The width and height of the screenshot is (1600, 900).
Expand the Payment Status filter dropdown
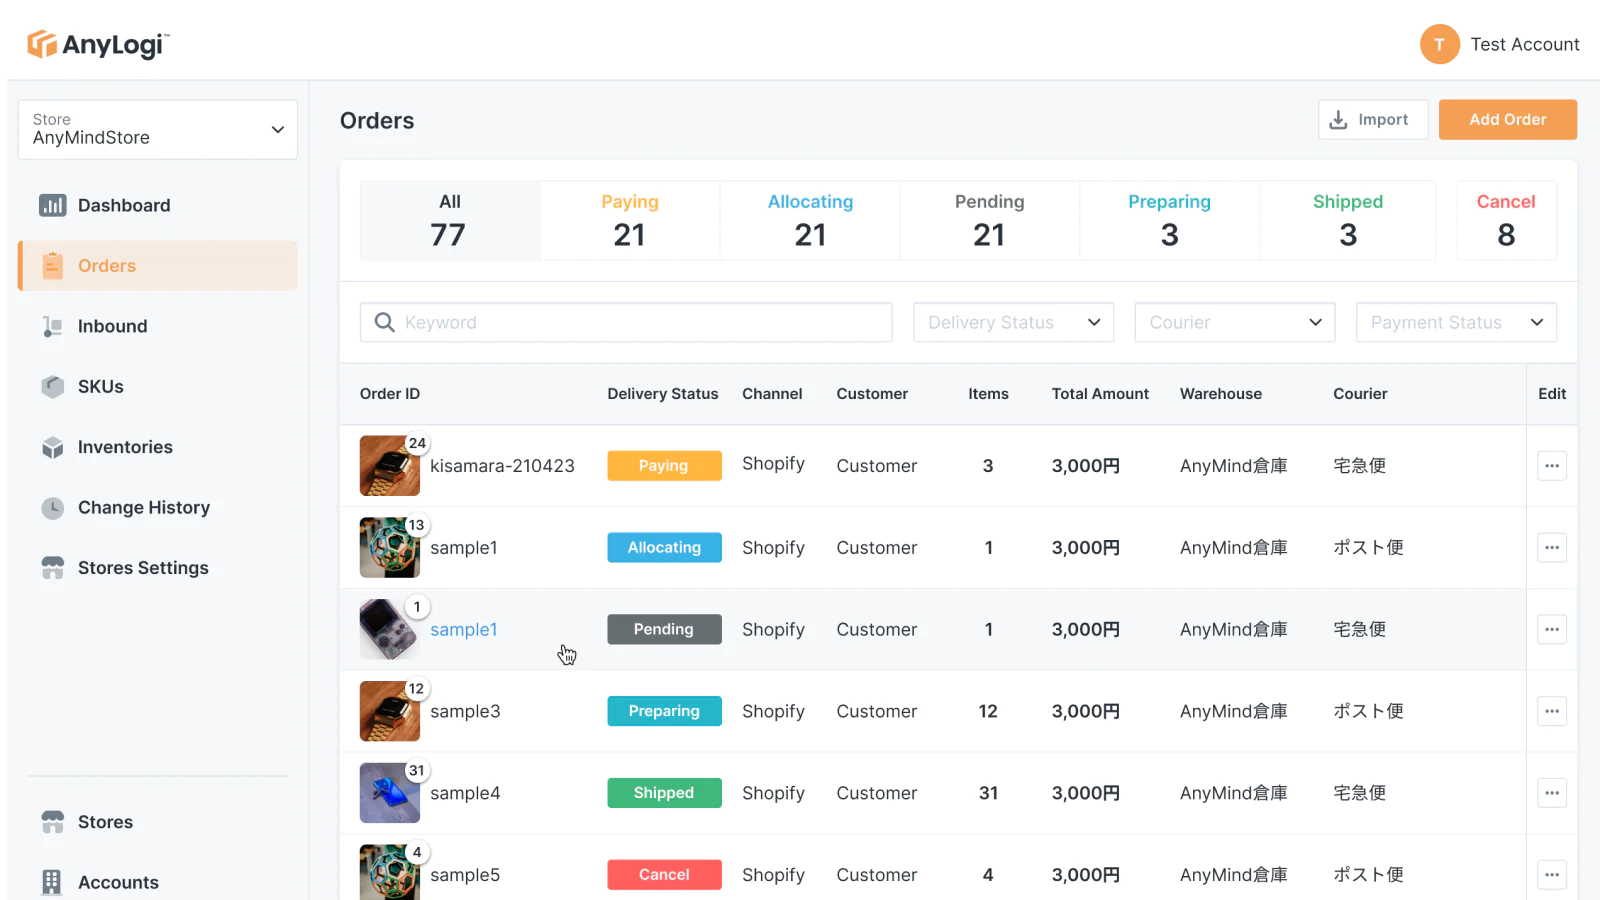pos(1455,322)
